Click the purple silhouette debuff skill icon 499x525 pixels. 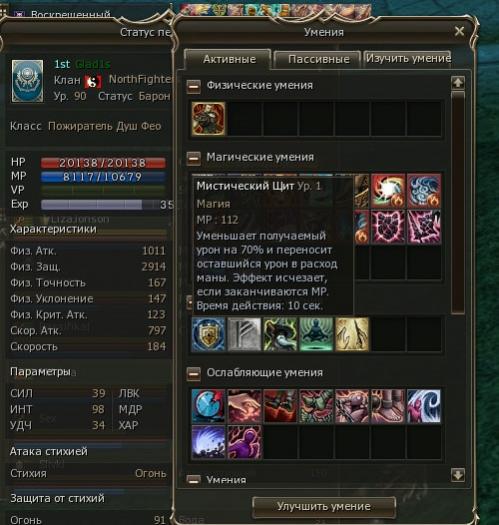click(x=244, y=442)
